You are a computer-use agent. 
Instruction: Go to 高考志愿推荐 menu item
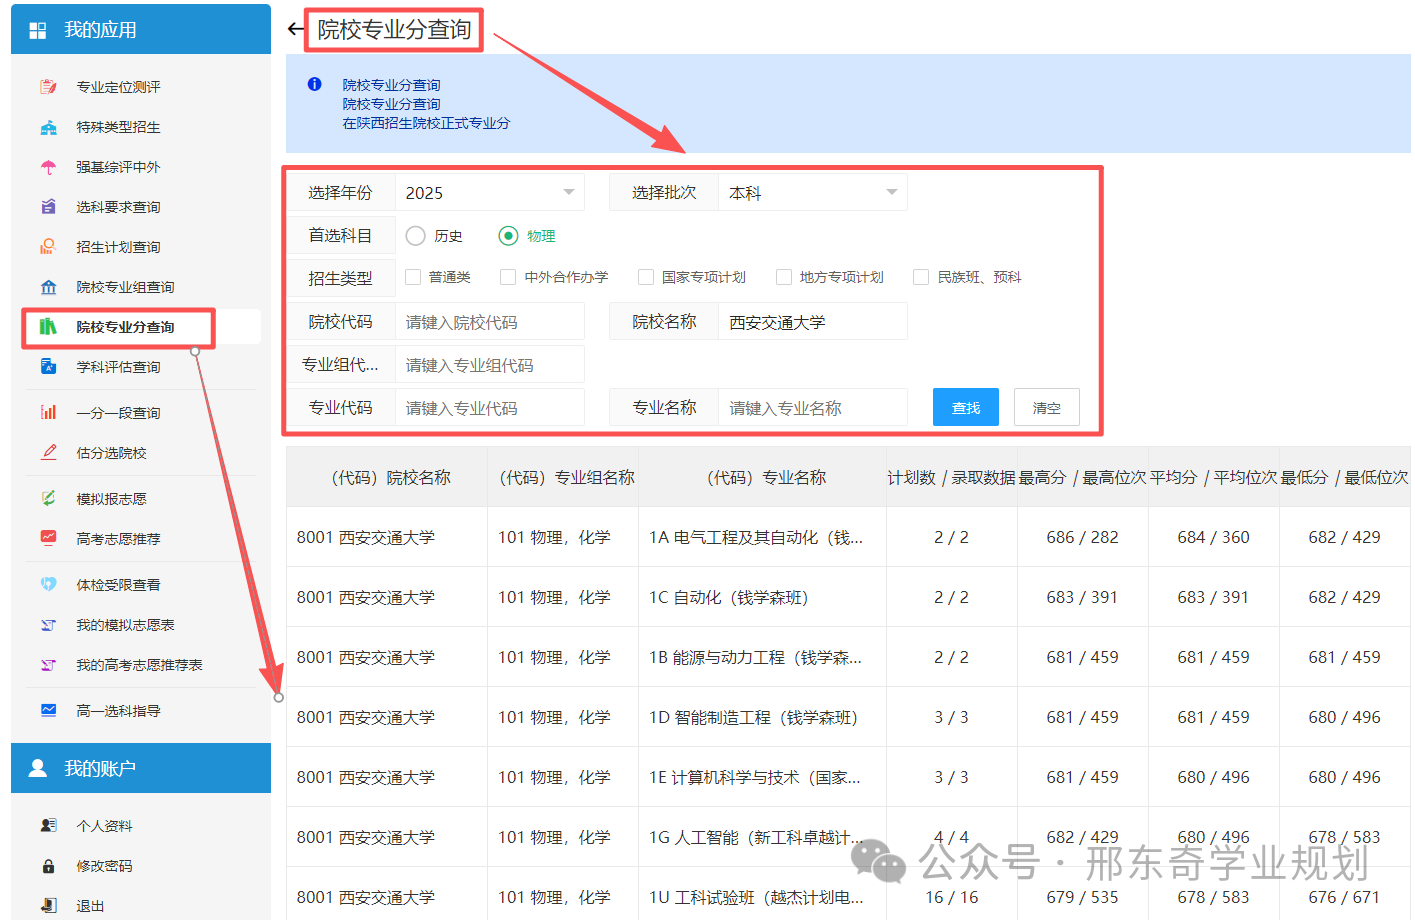pyautogui.click(x=118, y=539)
